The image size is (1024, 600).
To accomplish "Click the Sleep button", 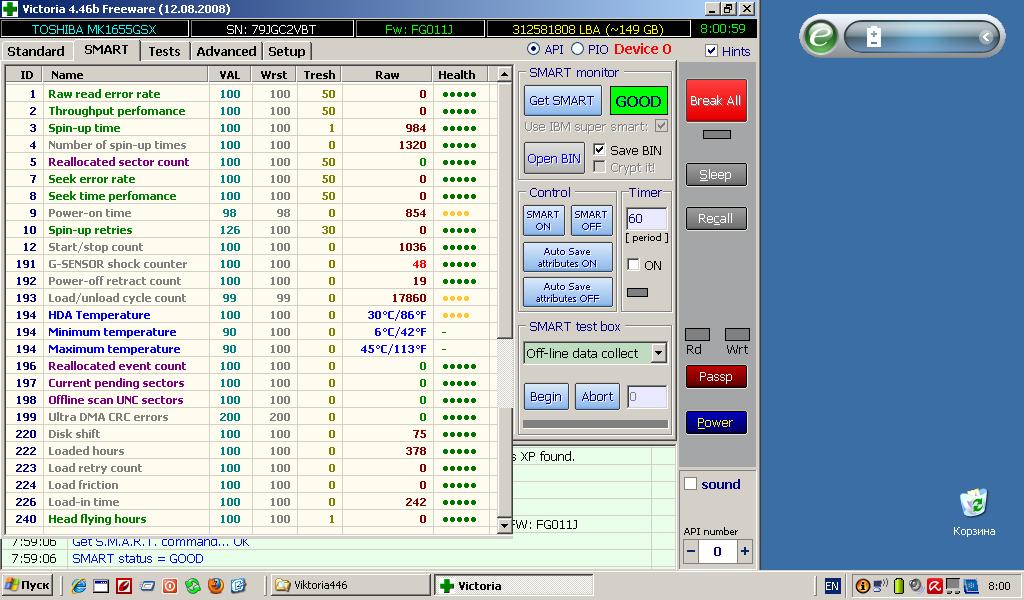I will click(x=716, y=174).
